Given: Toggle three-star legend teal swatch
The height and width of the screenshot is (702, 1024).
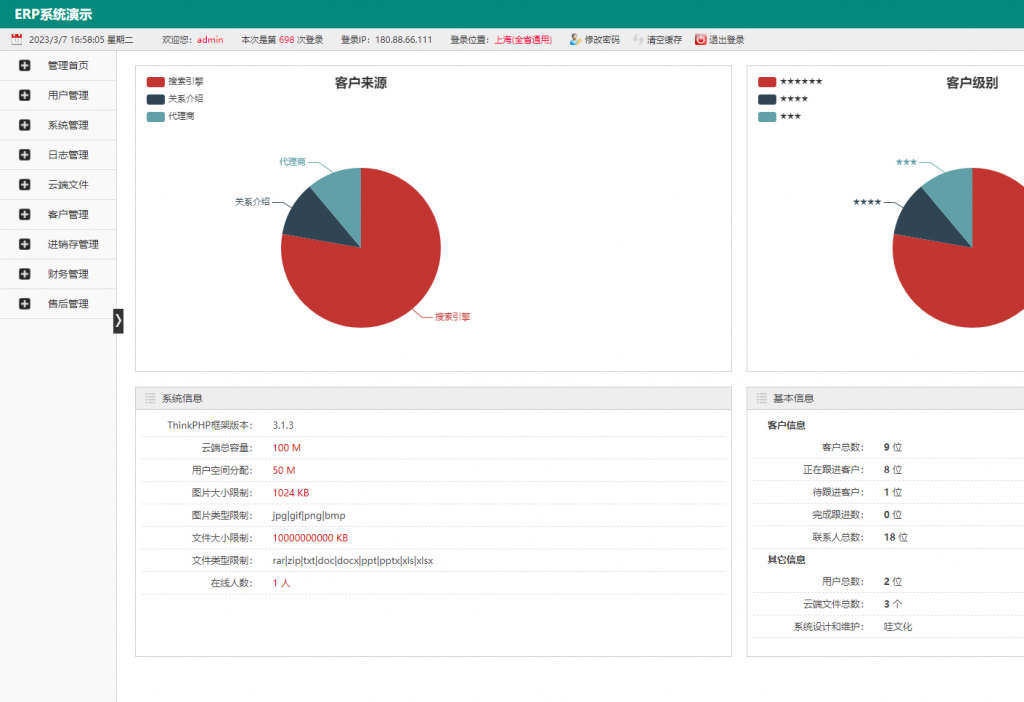Looking at the screenshot, I should tap(767, 117).
